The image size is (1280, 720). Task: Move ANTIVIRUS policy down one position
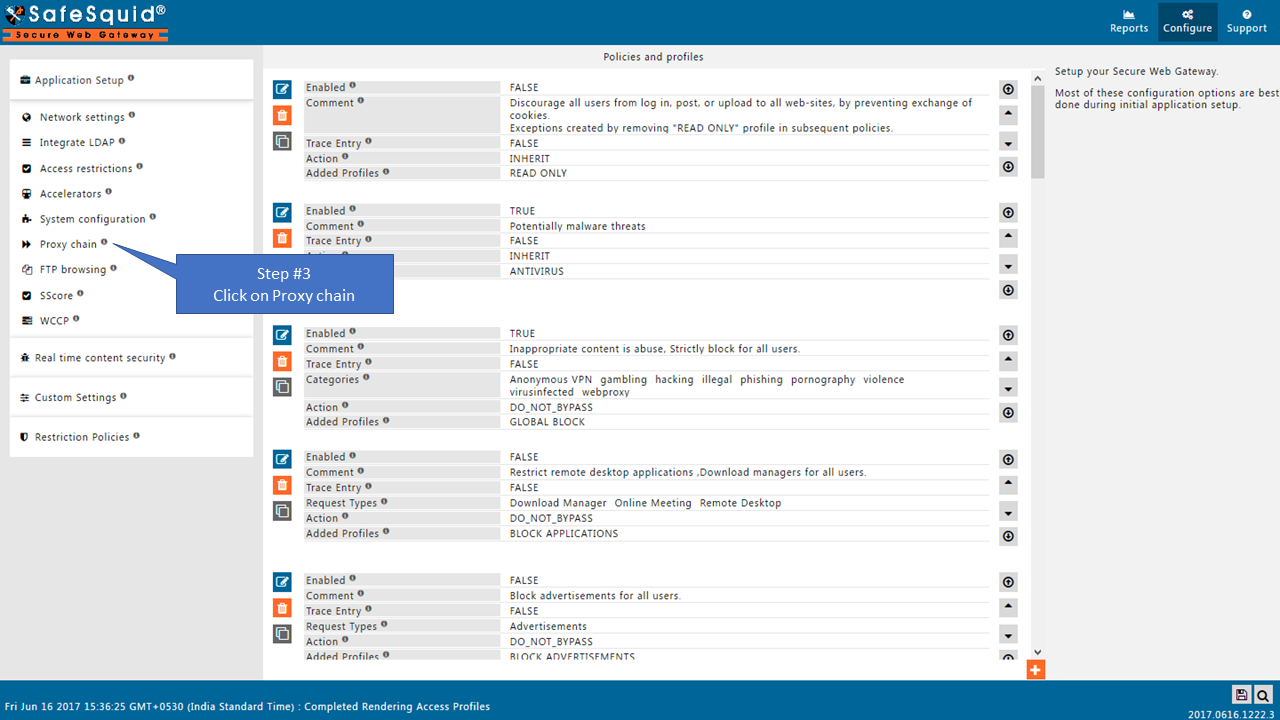click(1008, 266)
